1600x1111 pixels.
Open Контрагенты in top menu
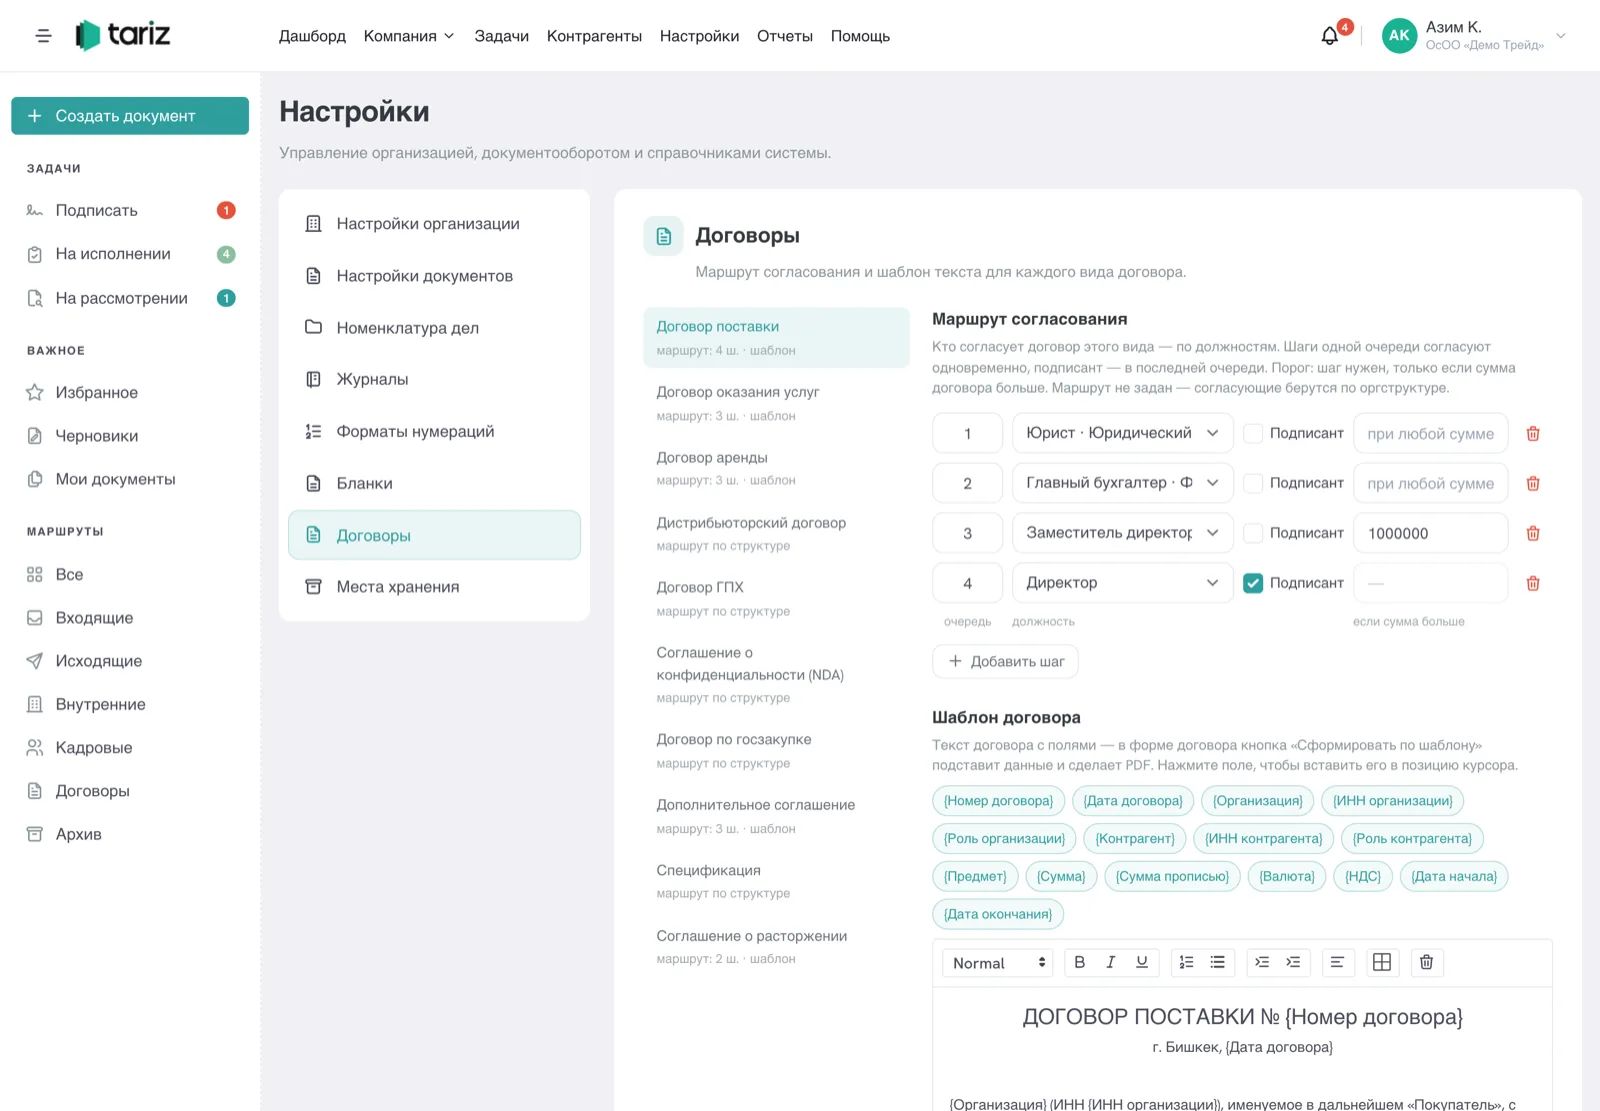[x=594, y=36]
